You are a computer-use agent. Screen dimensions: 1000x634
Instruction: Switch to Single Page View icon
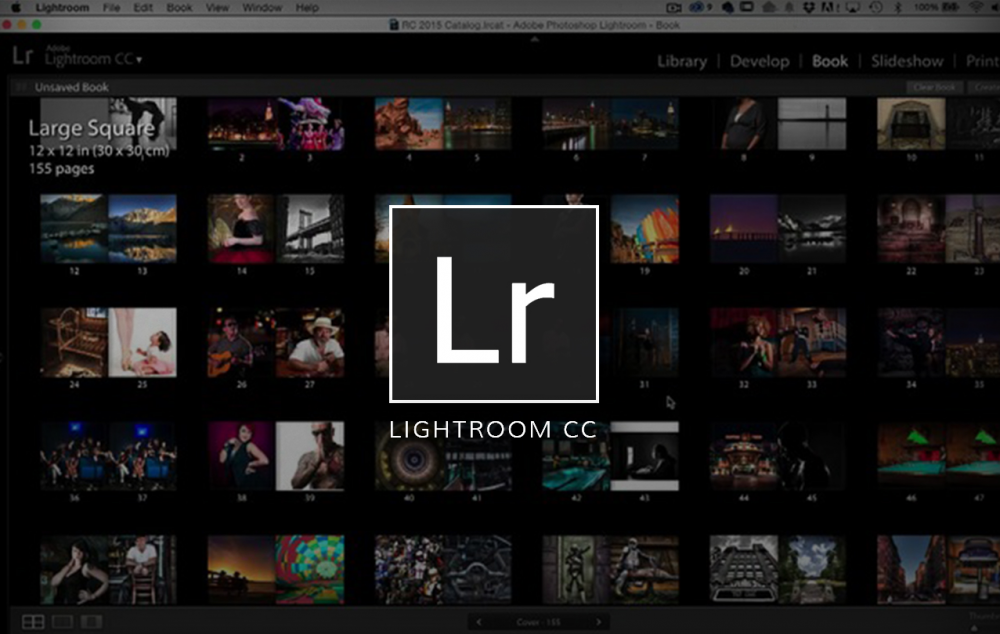click(91, 622)
